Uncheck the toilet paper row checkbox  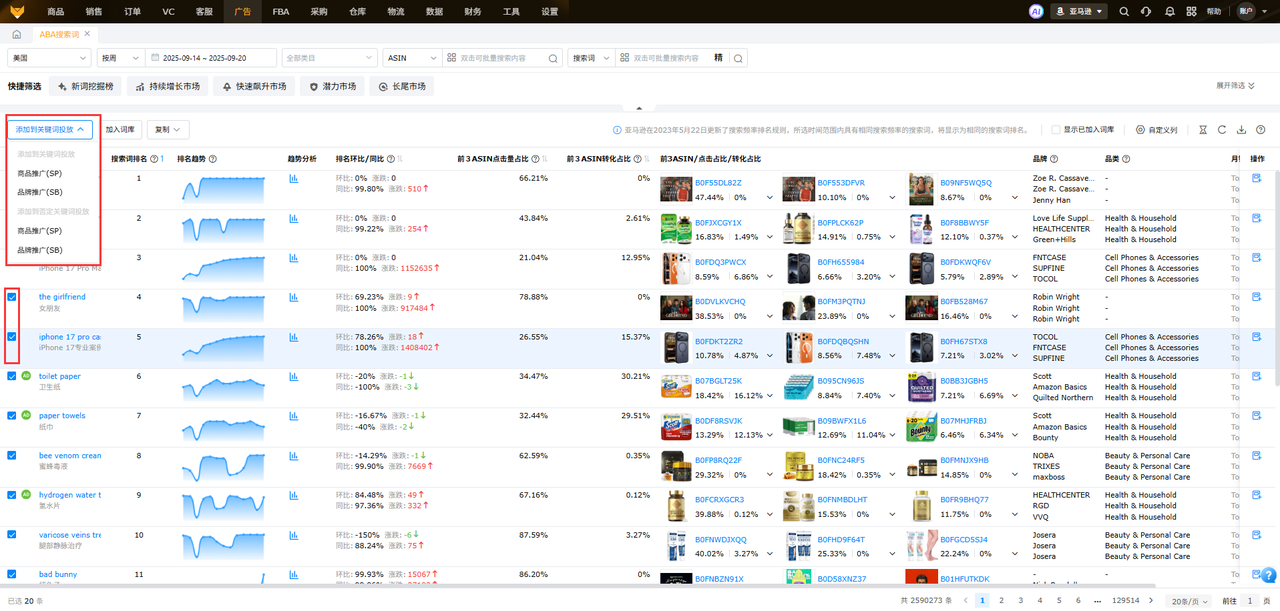pyautogui.click(x=12, y=376)
